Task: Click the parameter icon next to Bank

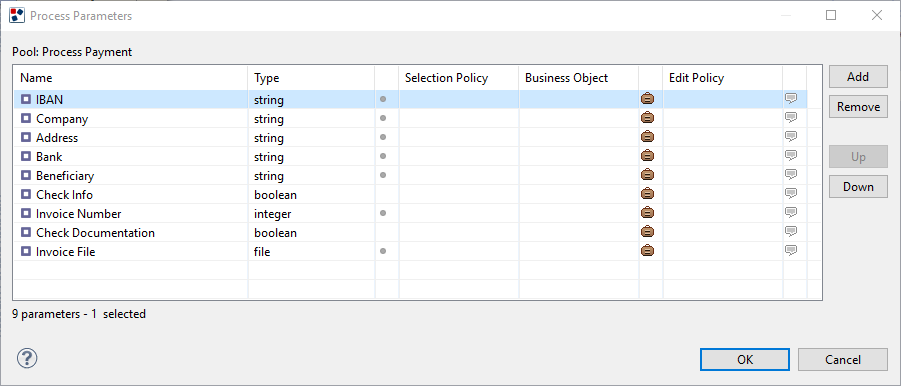Action: coord(26,156)
